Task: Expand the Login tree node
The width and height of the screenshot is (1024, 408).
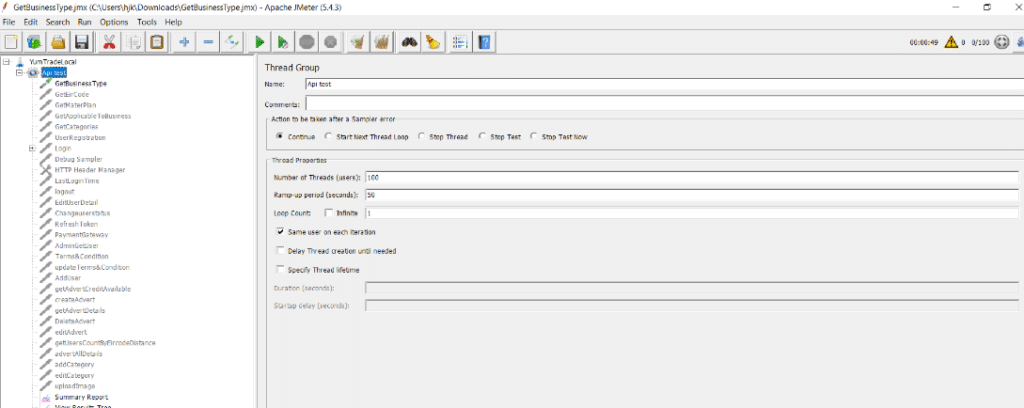Action: (31, 148)
